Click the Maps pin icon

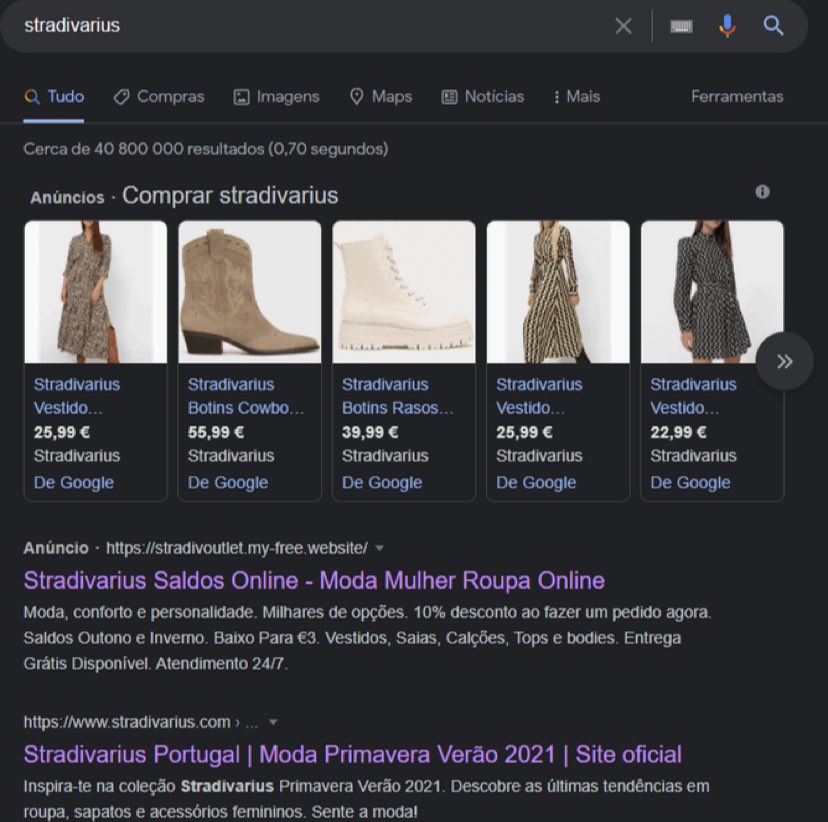click(x=356, y=97)
